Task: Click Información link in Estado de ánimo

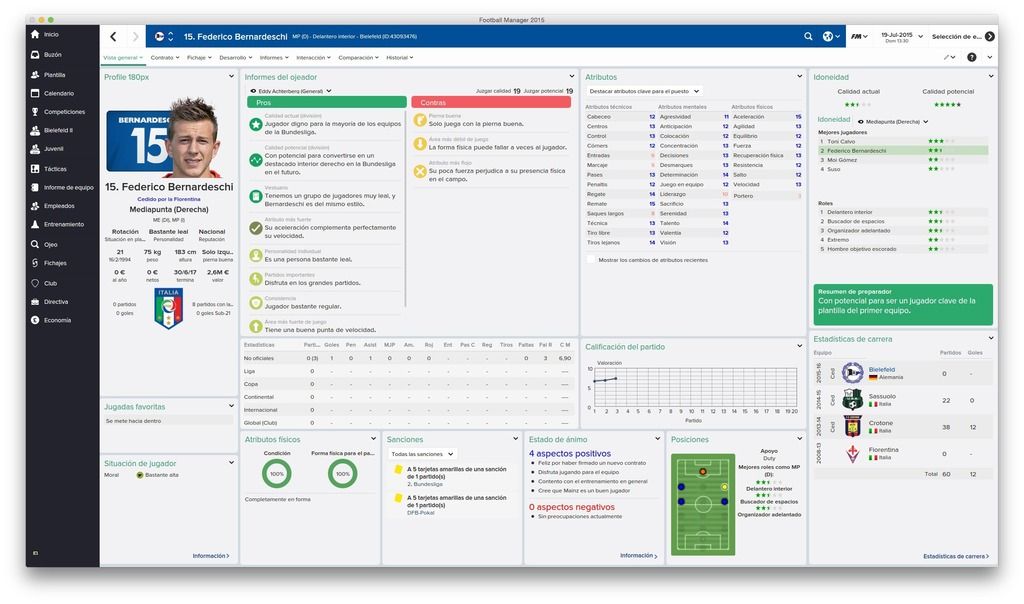Action: click(x=638, y=556)
